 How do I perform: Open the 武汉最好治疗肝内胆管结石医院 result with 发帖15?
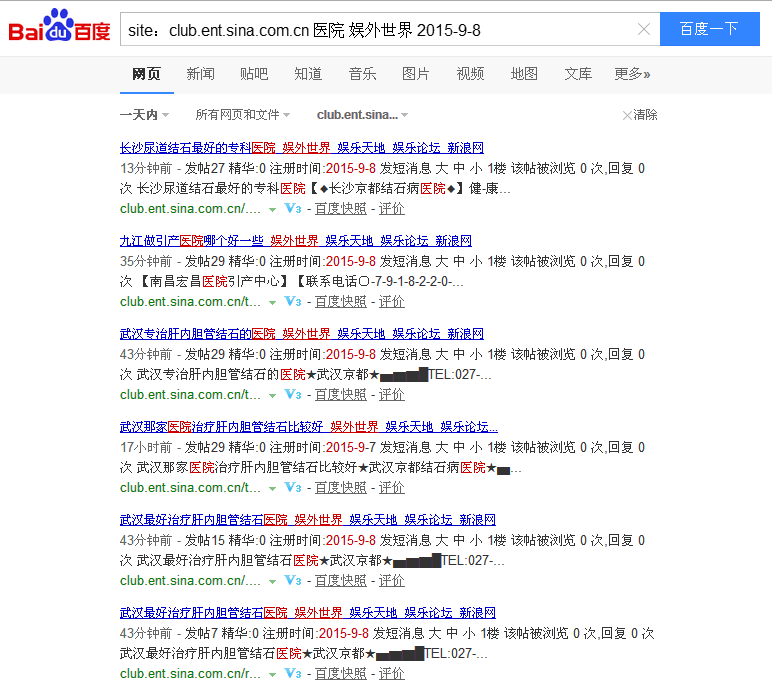(x=308, y=520)
